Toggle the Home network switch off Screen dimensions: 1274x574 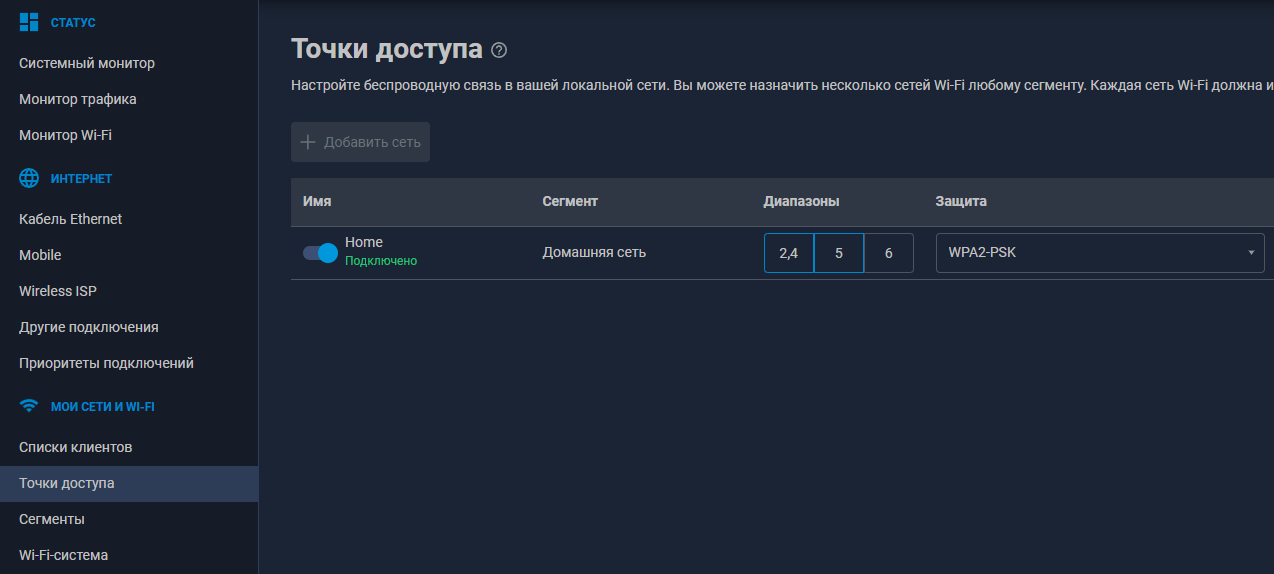click(x=320, y=253)
